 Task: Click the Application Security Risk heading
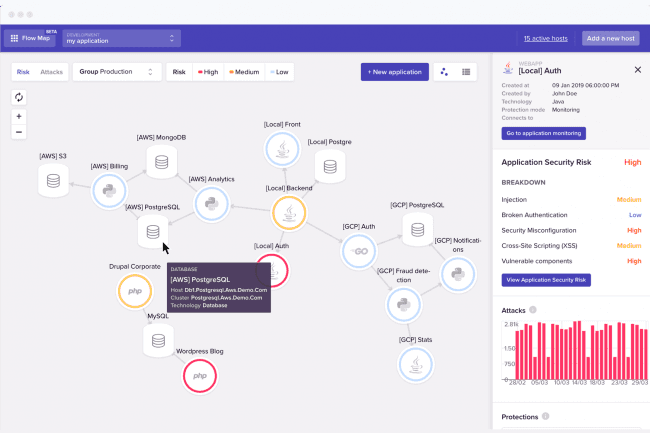pyautogui.click(x=546, y=162)
